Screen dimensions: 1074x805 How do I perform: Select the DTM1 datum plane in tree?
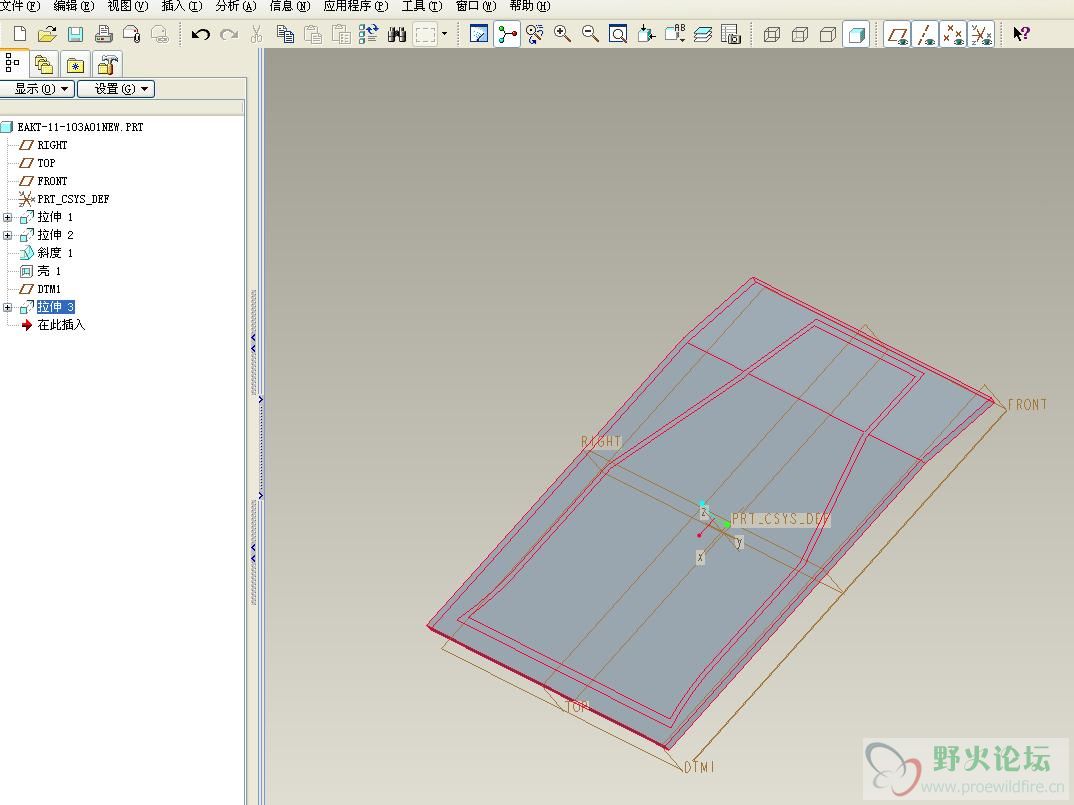pyautogui.click(x=49, y=289)
